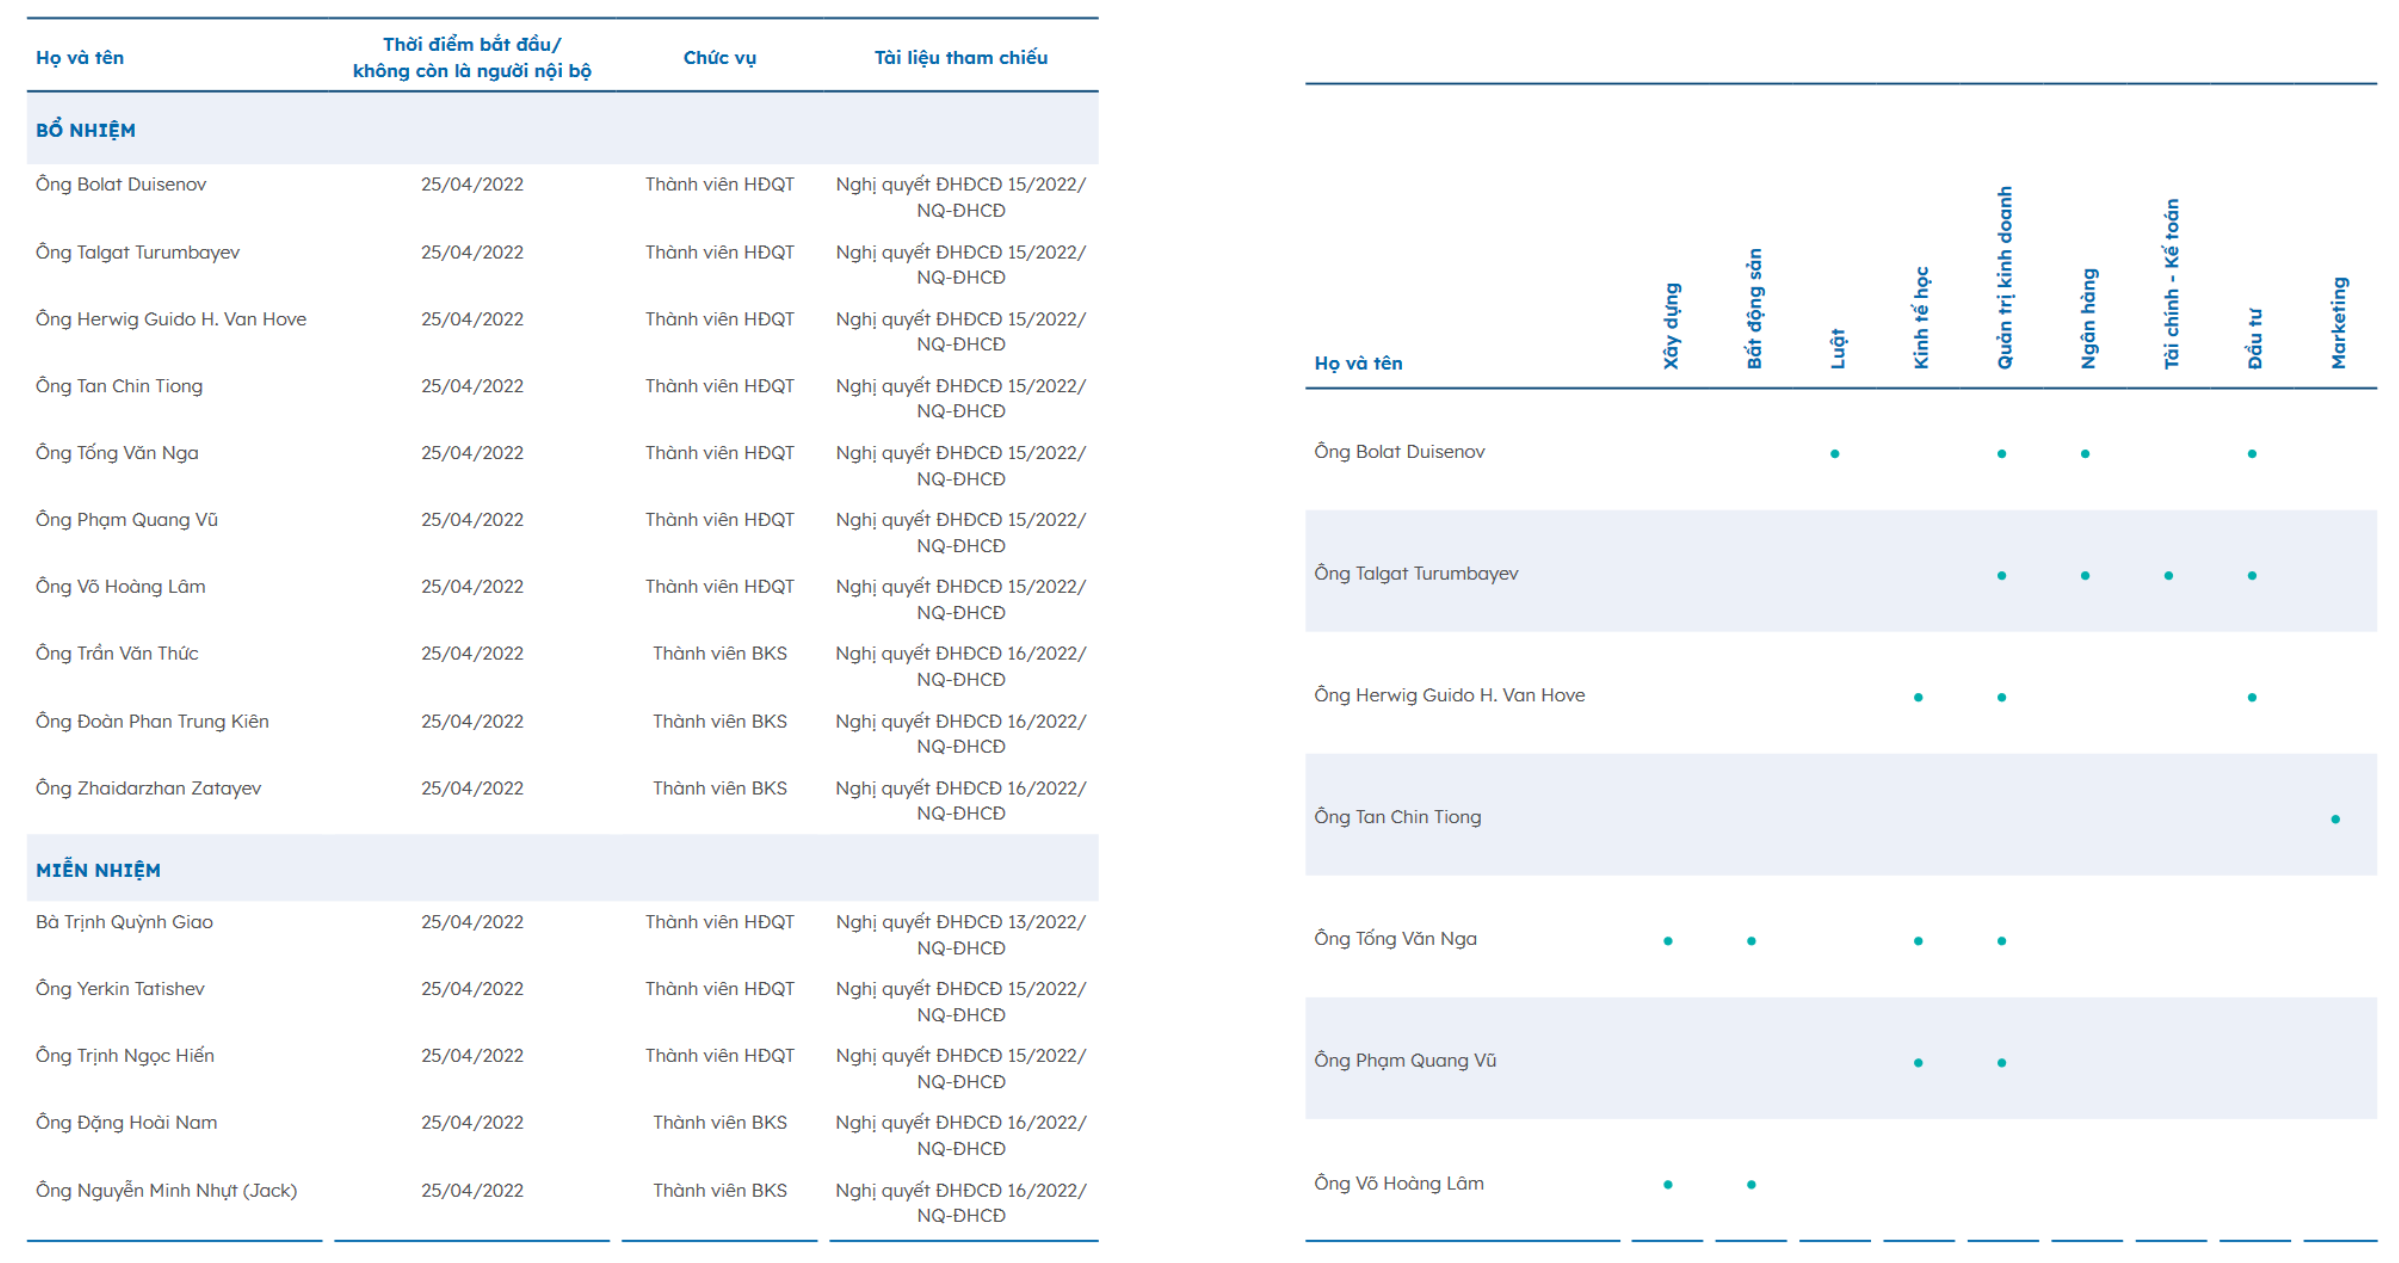Image resolution: width=2399 pixels, height=1263 pixels.
Task: Click 'Ông Talgat Turumbayev' in the skills matrix
Action: point(1416,574)
